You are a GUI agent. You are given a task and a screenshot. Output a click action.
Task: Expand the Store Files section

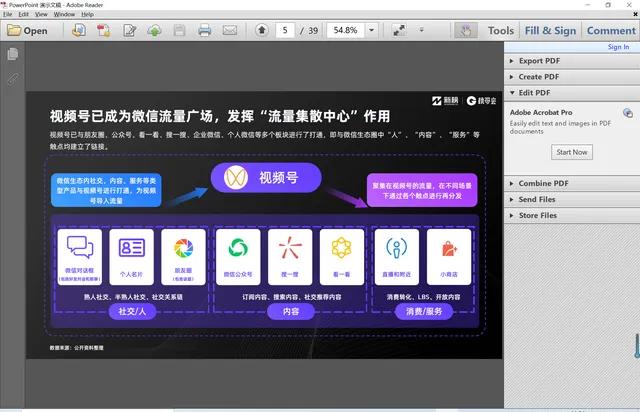click(x=572, y=216)
